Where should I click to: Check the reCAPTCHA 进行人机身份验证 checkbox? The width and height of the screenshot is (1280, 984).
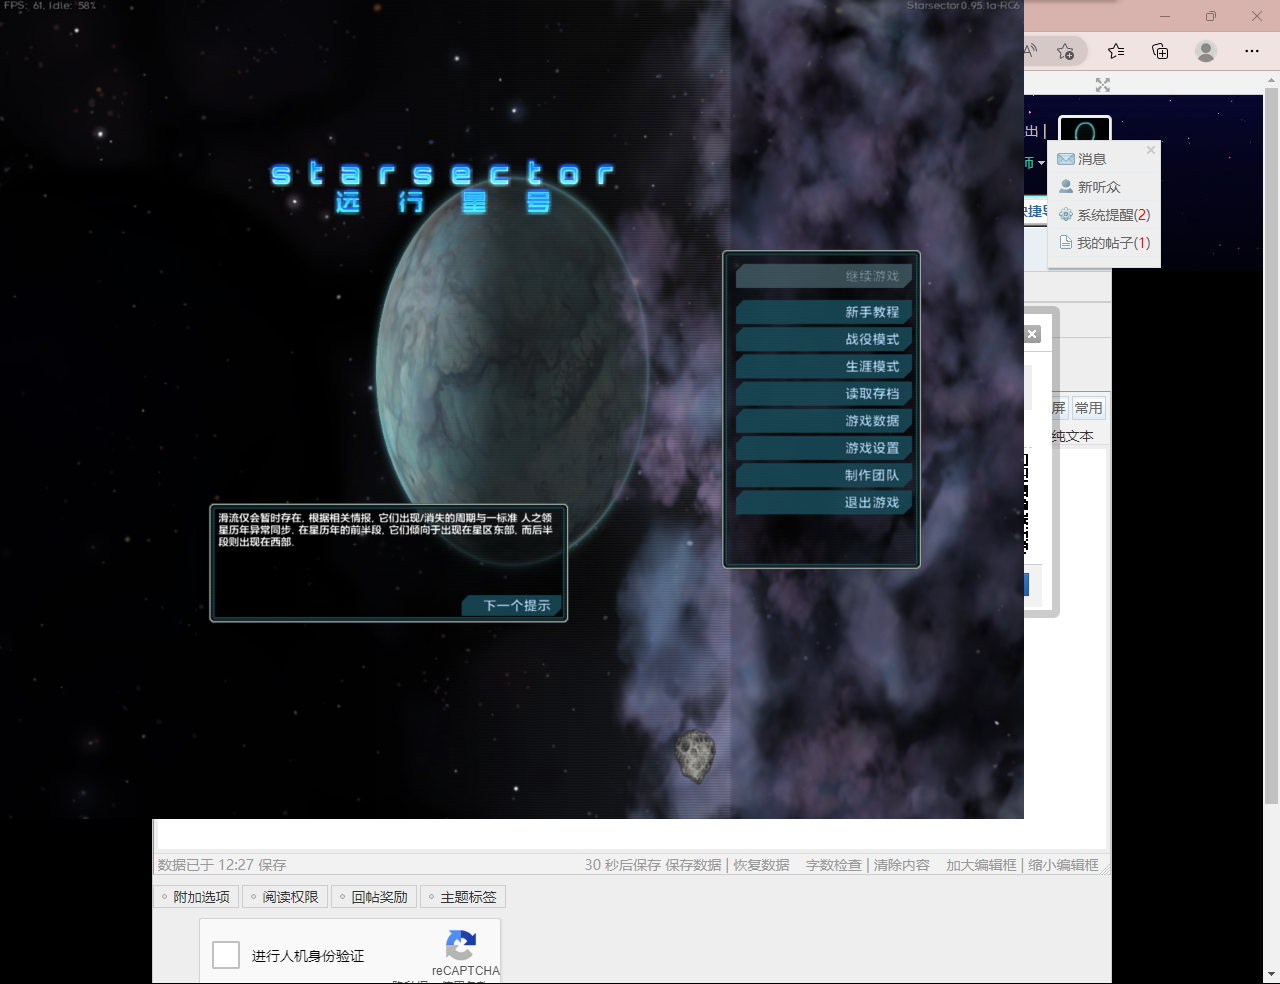(226, 955)
